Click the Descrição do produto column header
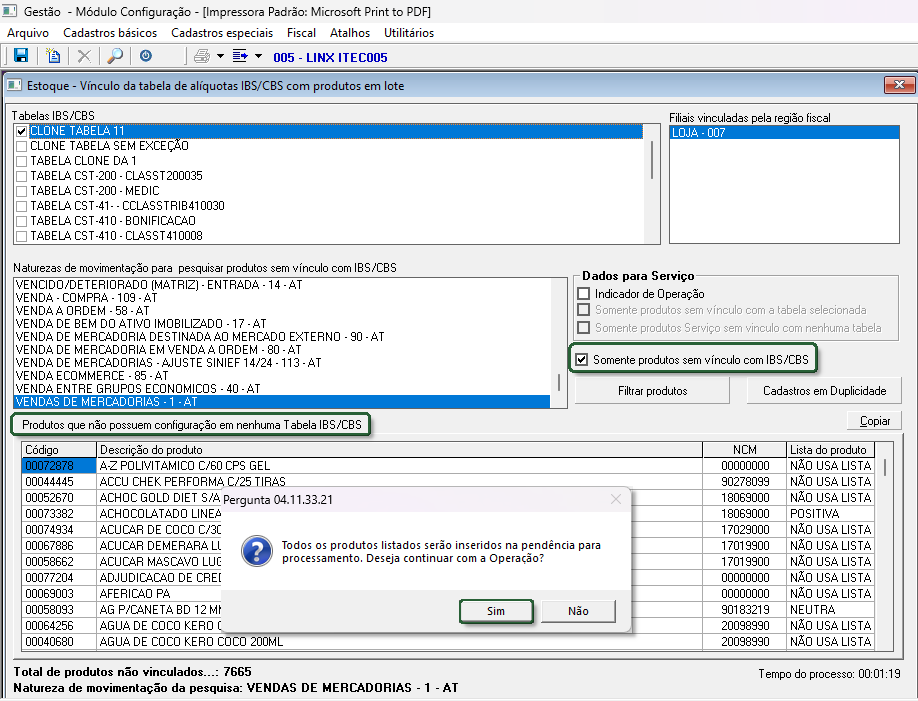The image size is (918, 701). click(399, 449)
